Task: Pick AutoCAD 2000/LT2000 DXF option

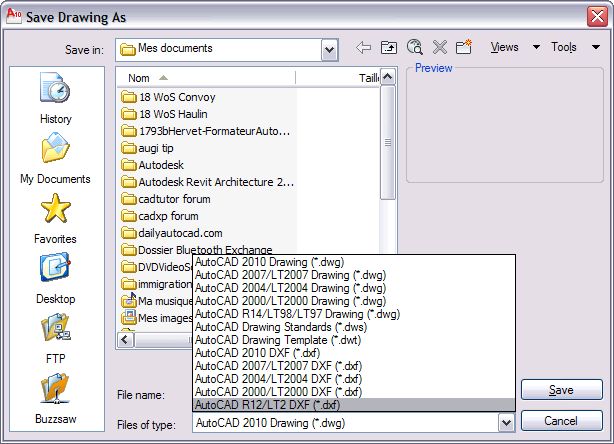Action: tap(354, 392)
